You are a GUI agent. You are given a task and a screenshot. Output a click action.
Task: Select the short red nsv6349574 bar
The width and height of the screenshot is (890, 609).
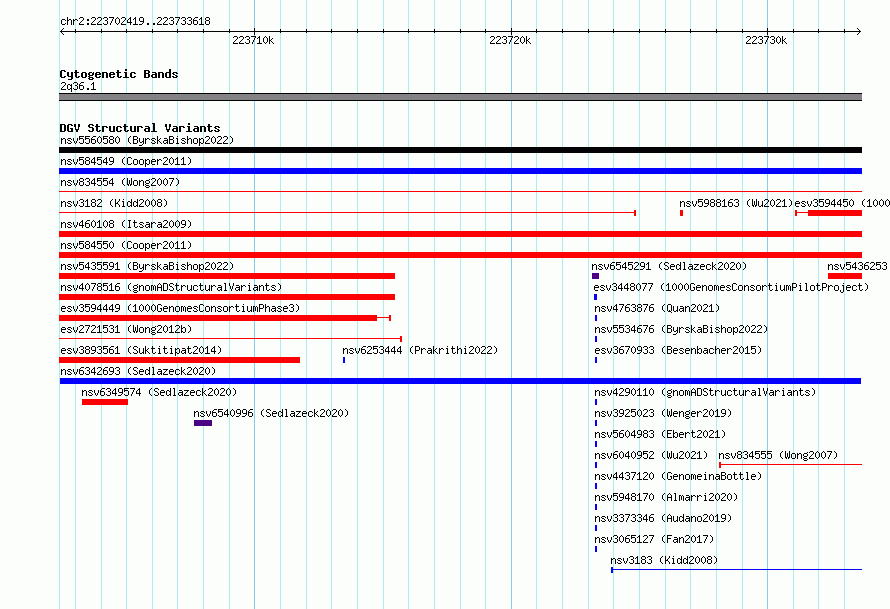105,402
